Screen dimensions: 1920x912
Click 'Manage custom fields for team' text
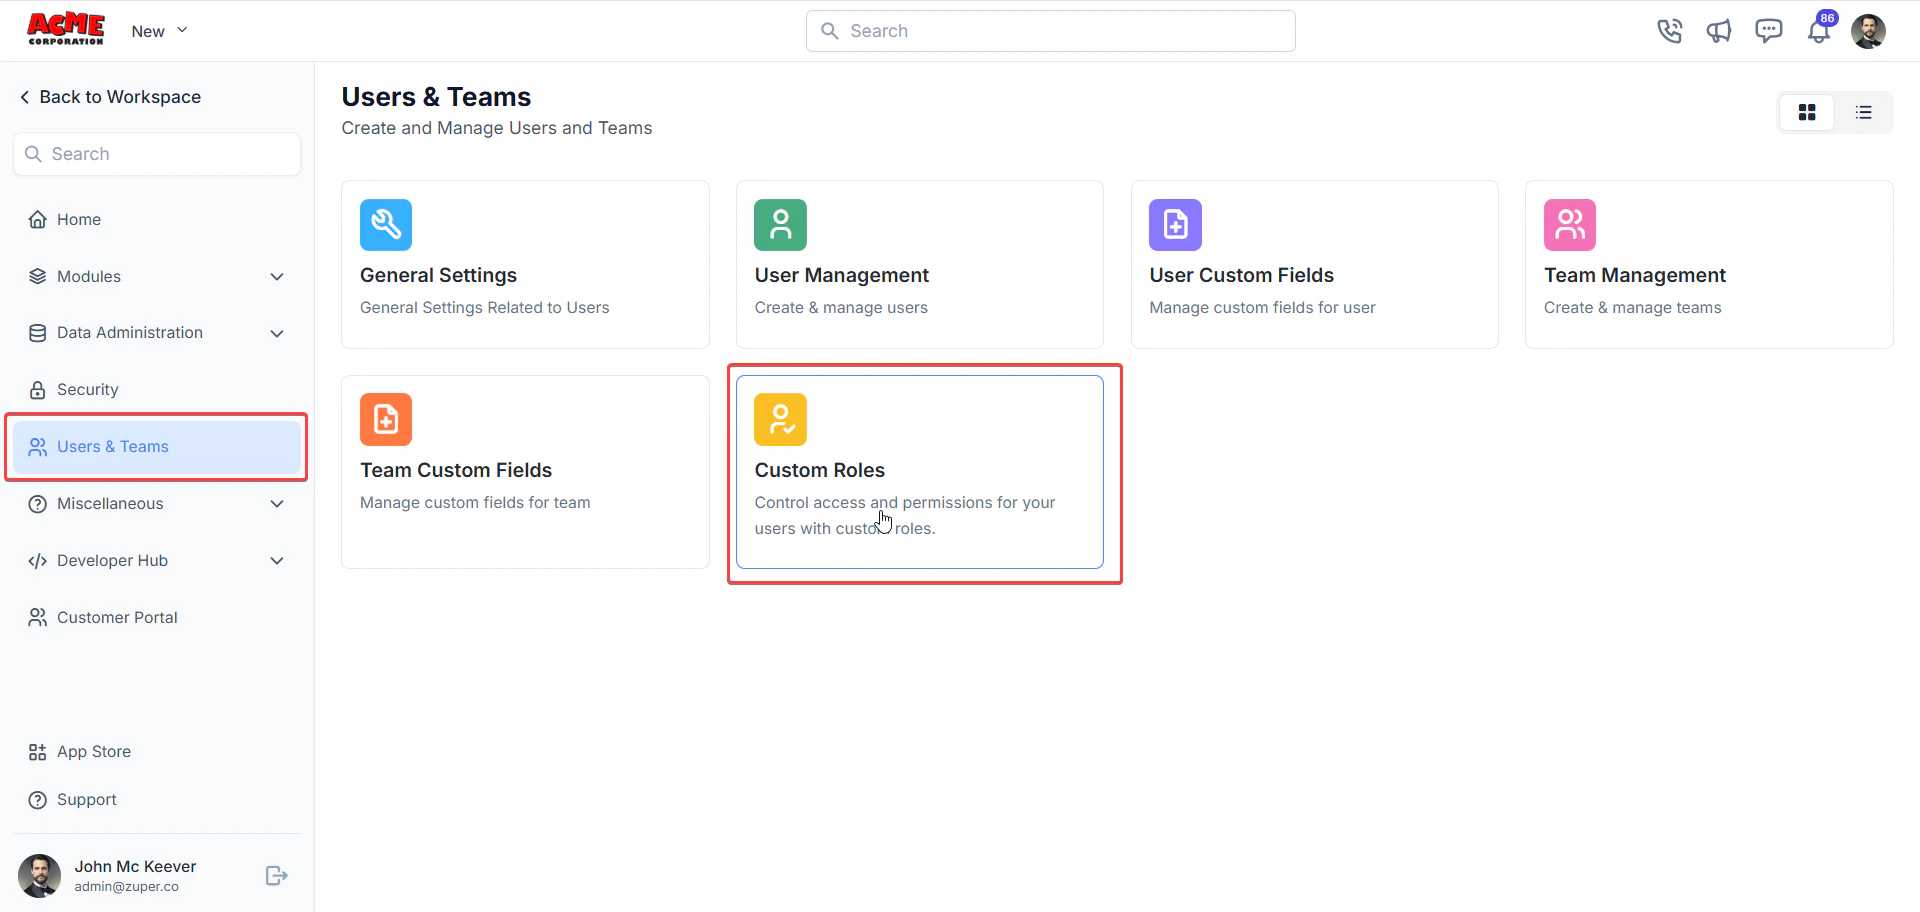[475, 503]
